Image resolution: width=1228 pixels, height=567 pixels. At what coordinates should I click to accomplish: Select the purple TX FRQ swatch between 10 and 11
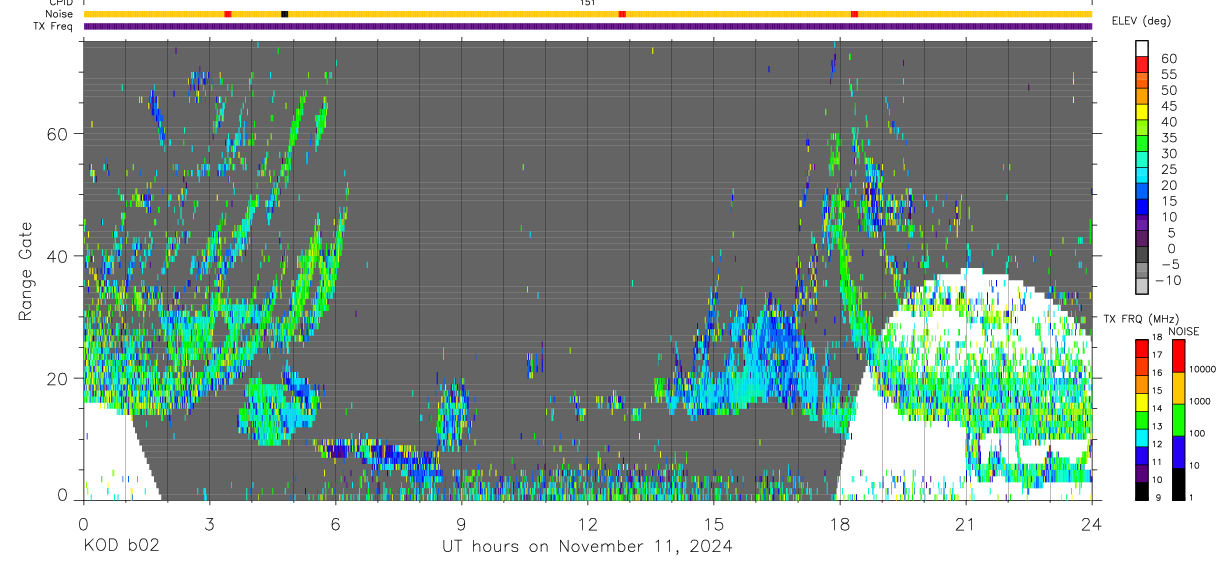(x=1142, y=474)
